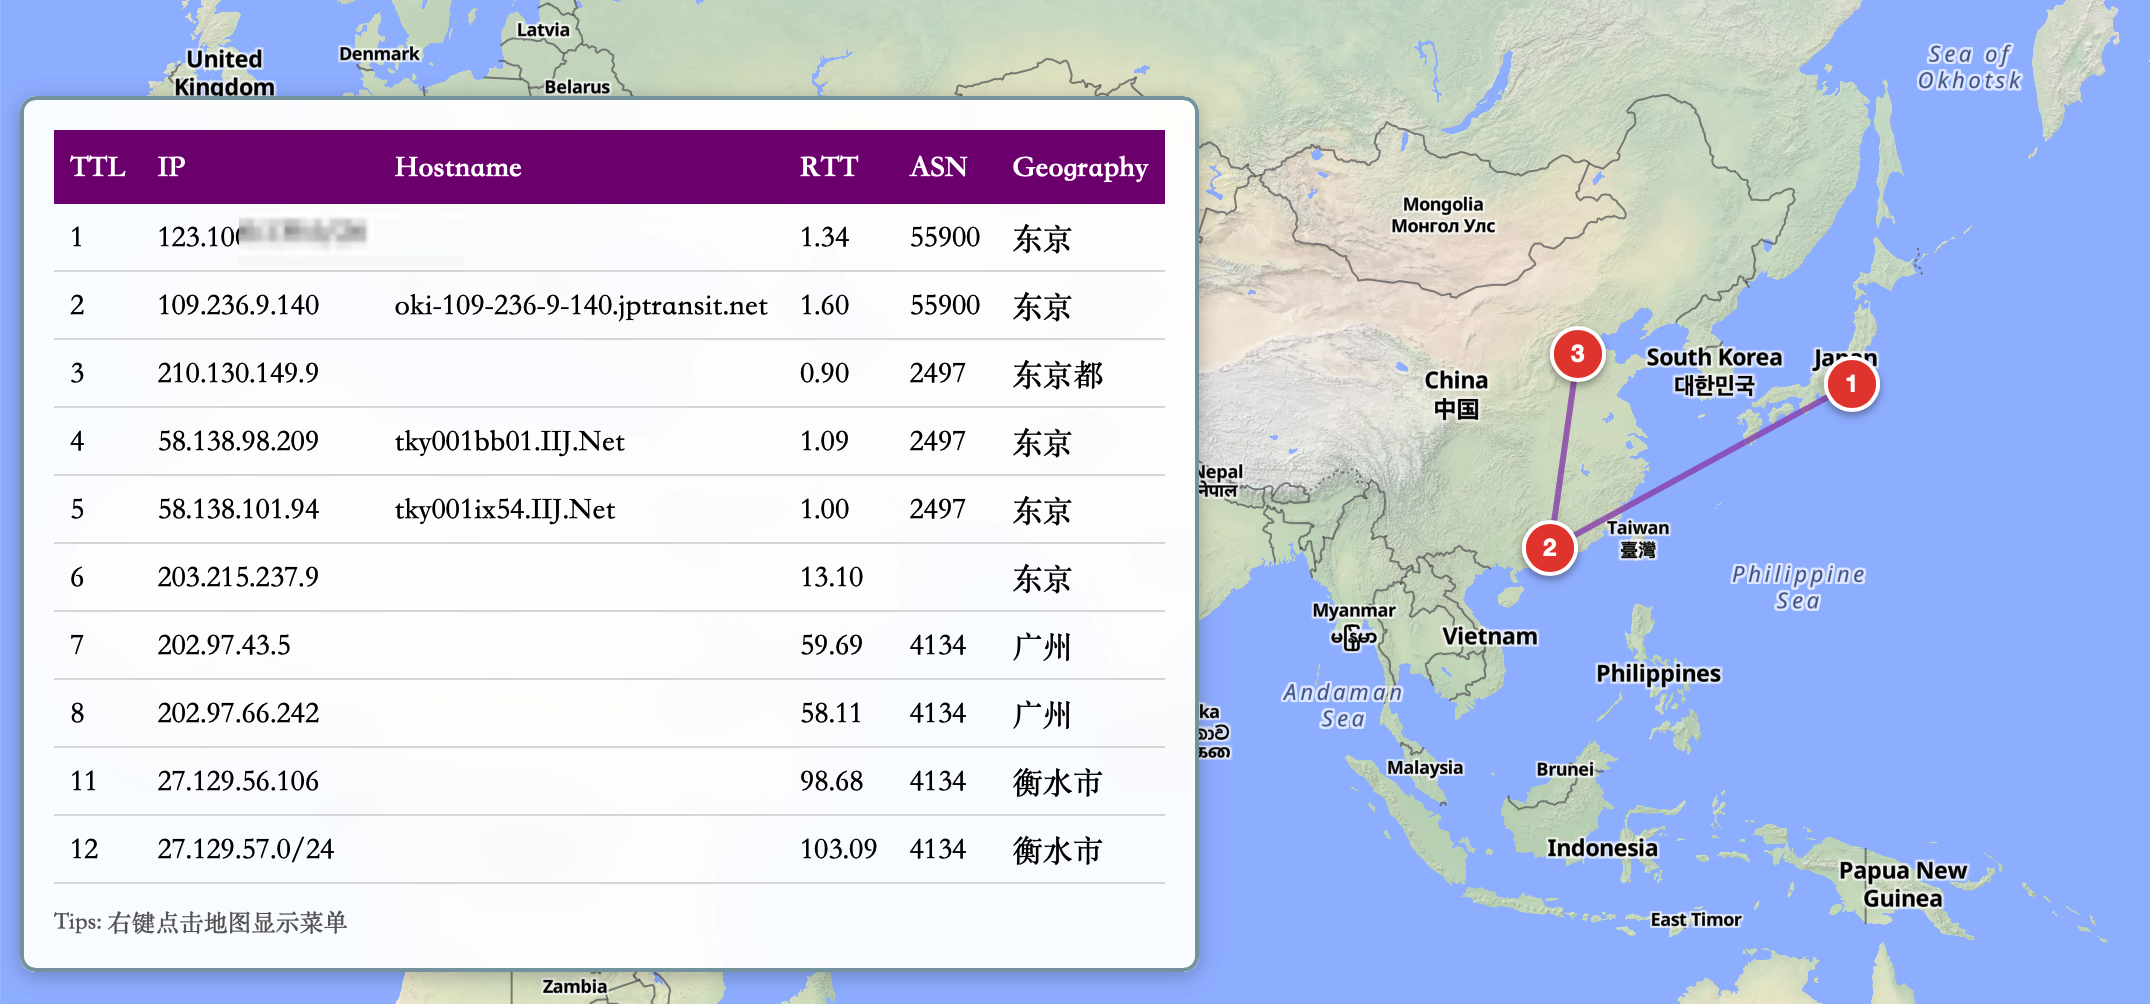2150x1004 pixels.
Task: Click red map marker number 2
Action: 1549,547
